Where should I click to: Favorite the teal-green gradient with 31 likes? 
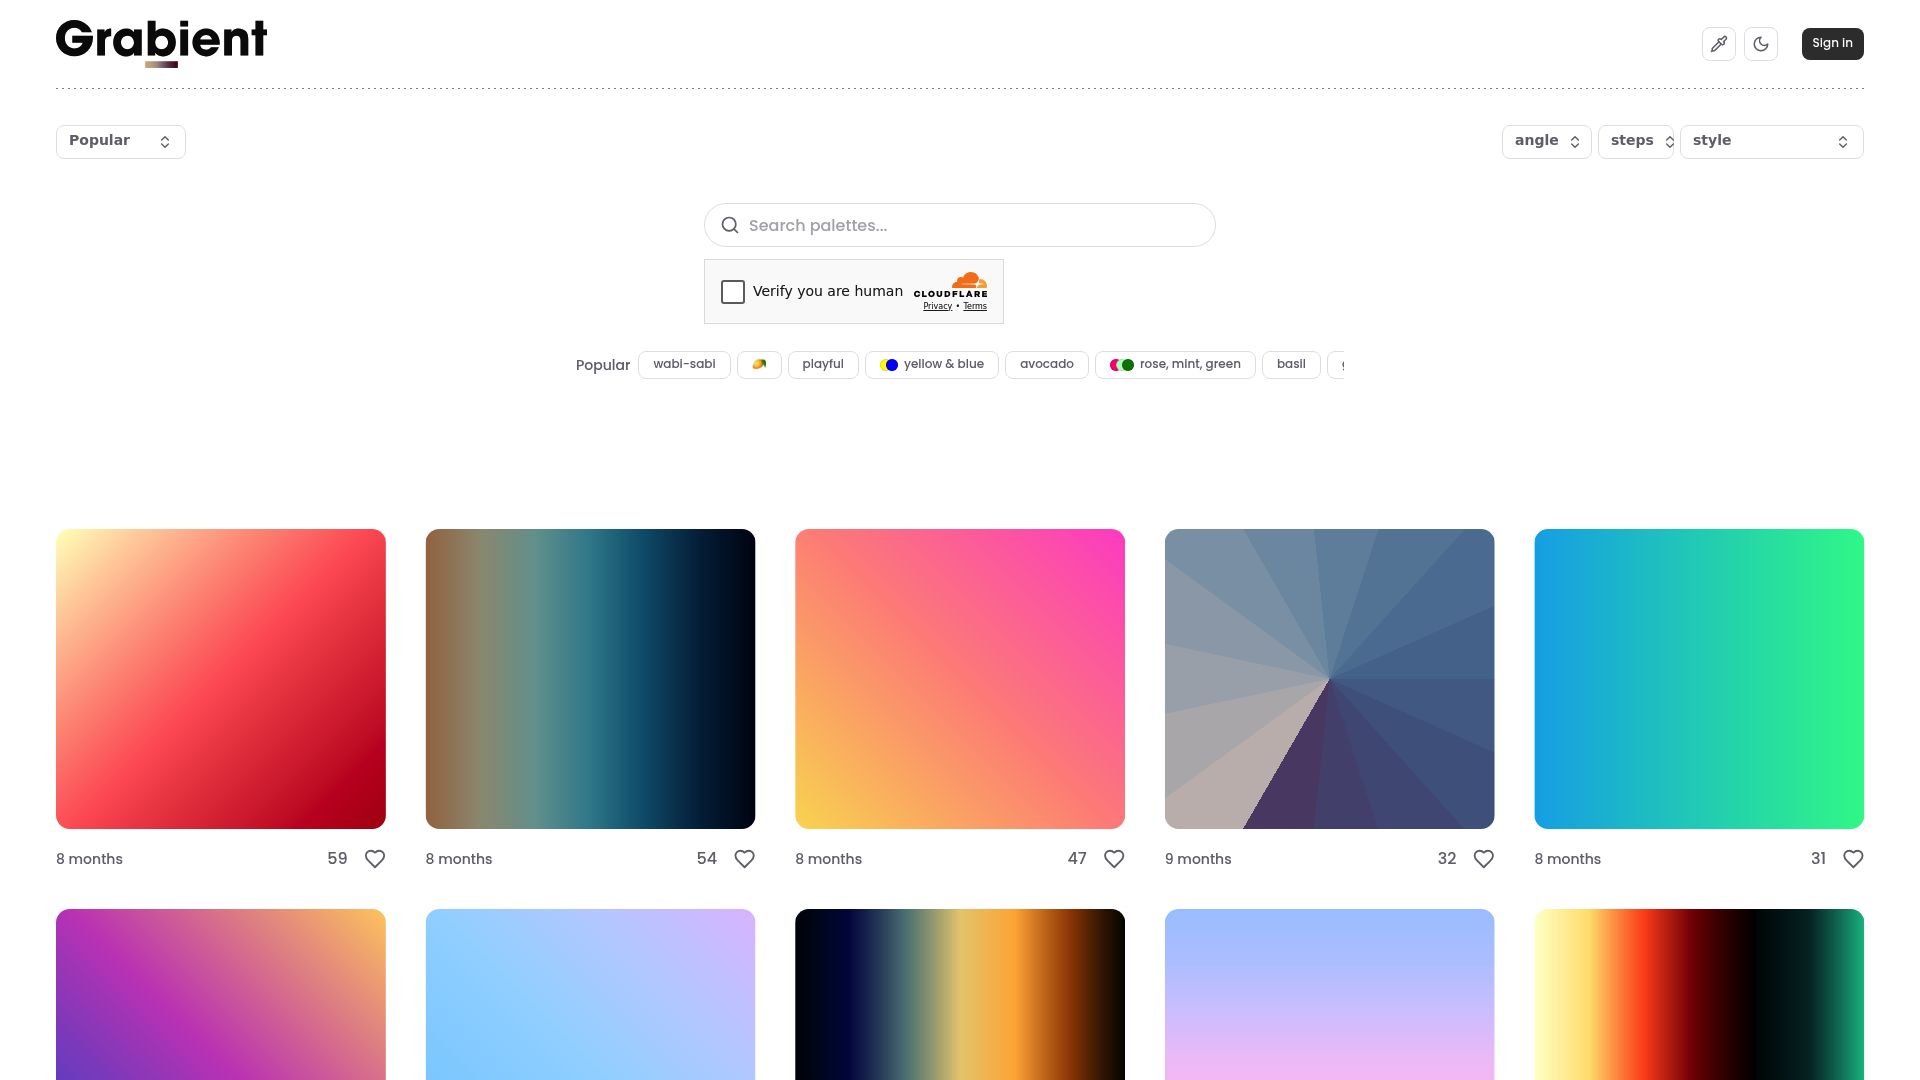(1852, 858)
